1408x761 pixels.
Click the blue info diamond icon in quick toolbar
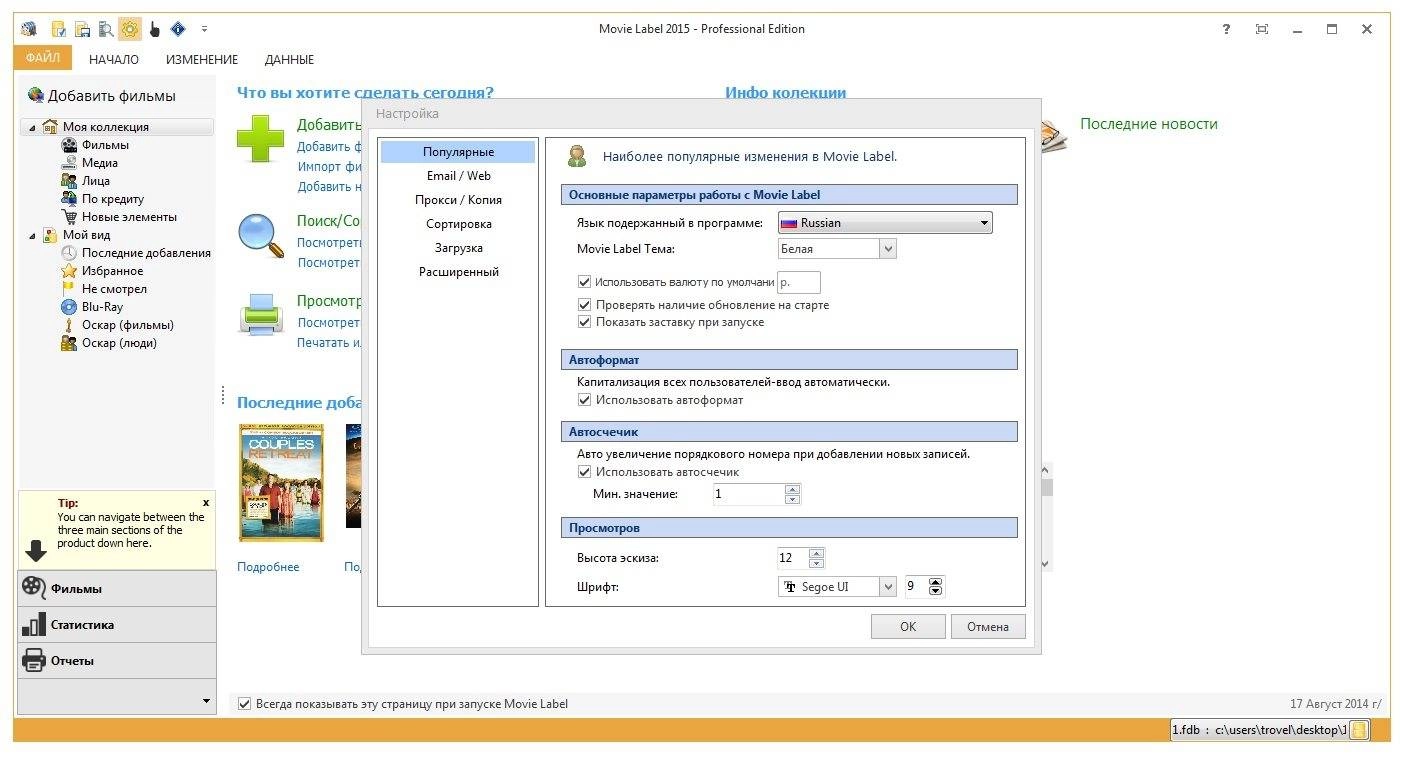tap(178, 29)
